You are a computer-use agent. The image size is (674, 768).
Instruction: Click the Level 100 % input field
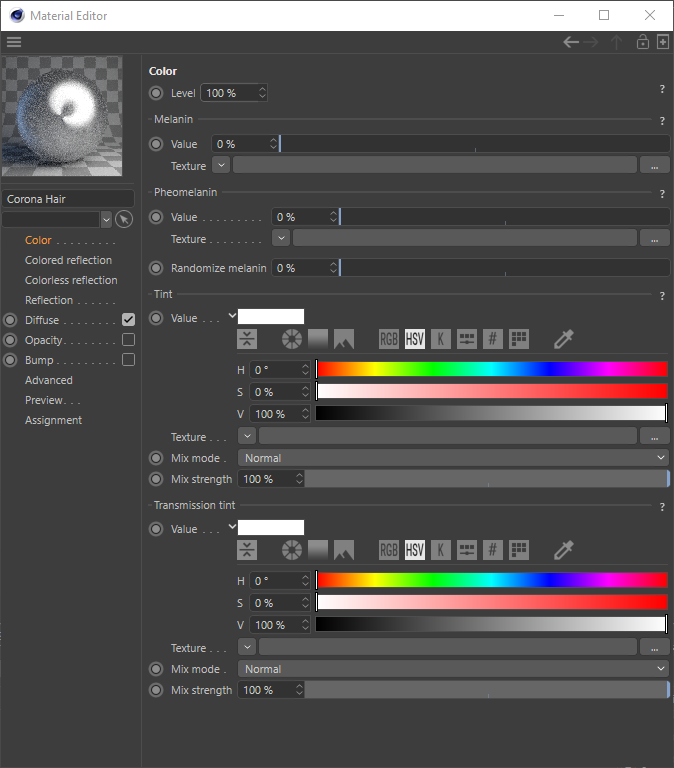[234, 93]
